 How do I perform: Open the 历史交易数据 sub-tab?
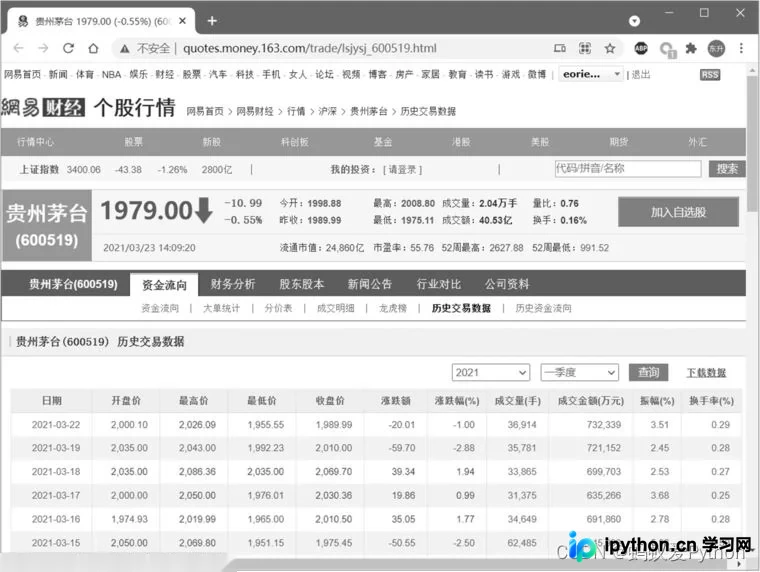coord(461,308)
